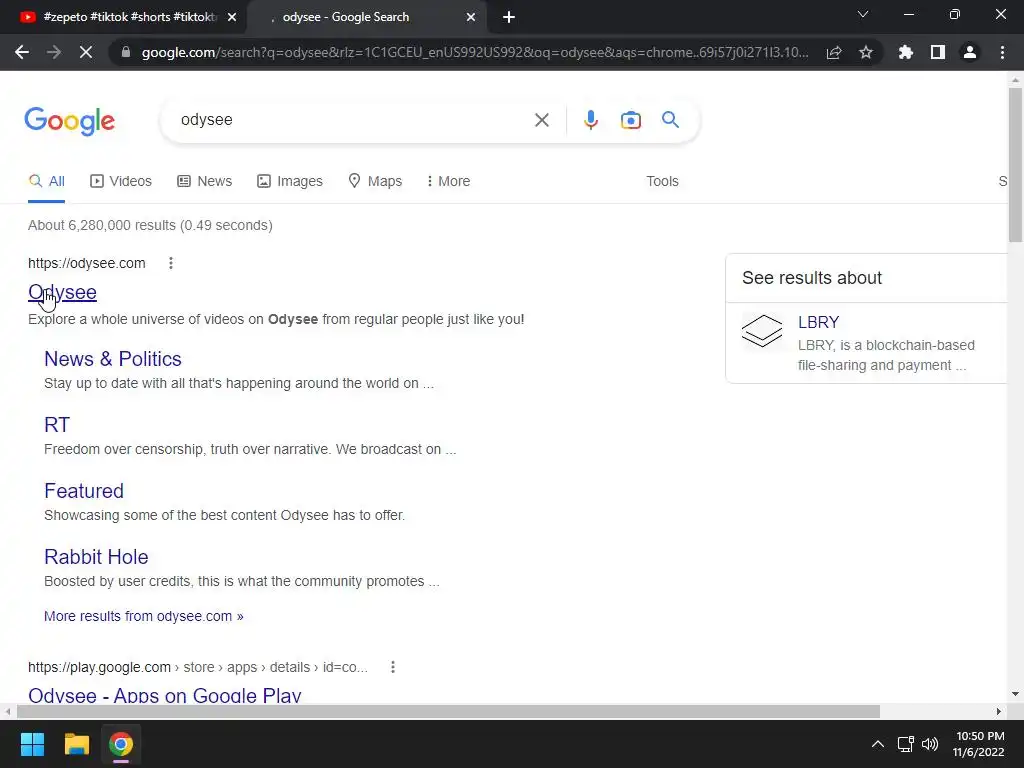Switch to Maps results

[375, 181]
